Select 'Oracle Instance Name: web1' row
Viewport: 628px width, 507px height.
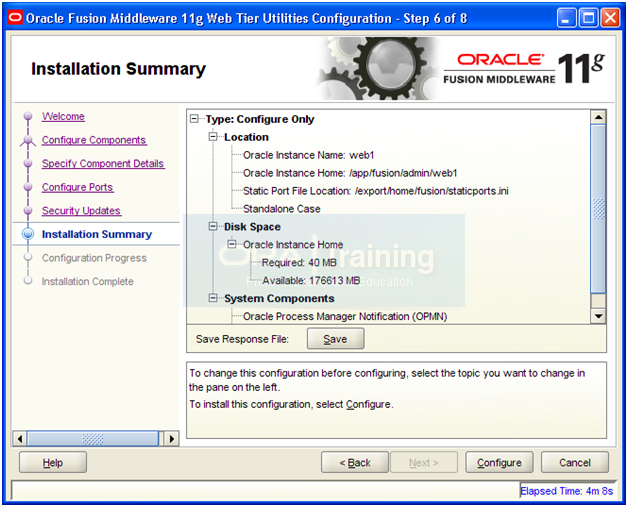click(x=308, y=155)
